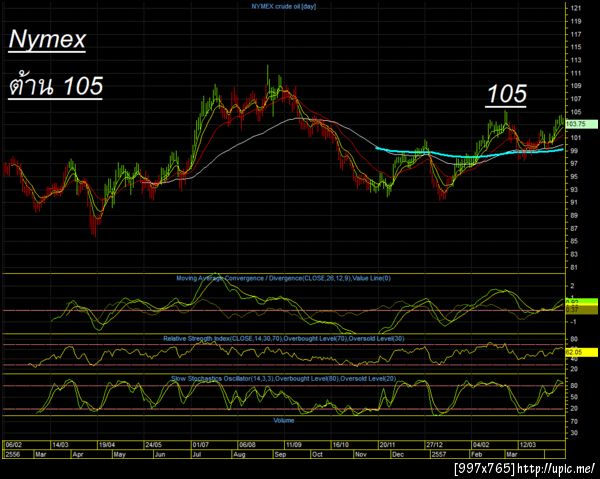Click the -1 value on MACD axis
The image size is (600, 479).
[573, 322]
